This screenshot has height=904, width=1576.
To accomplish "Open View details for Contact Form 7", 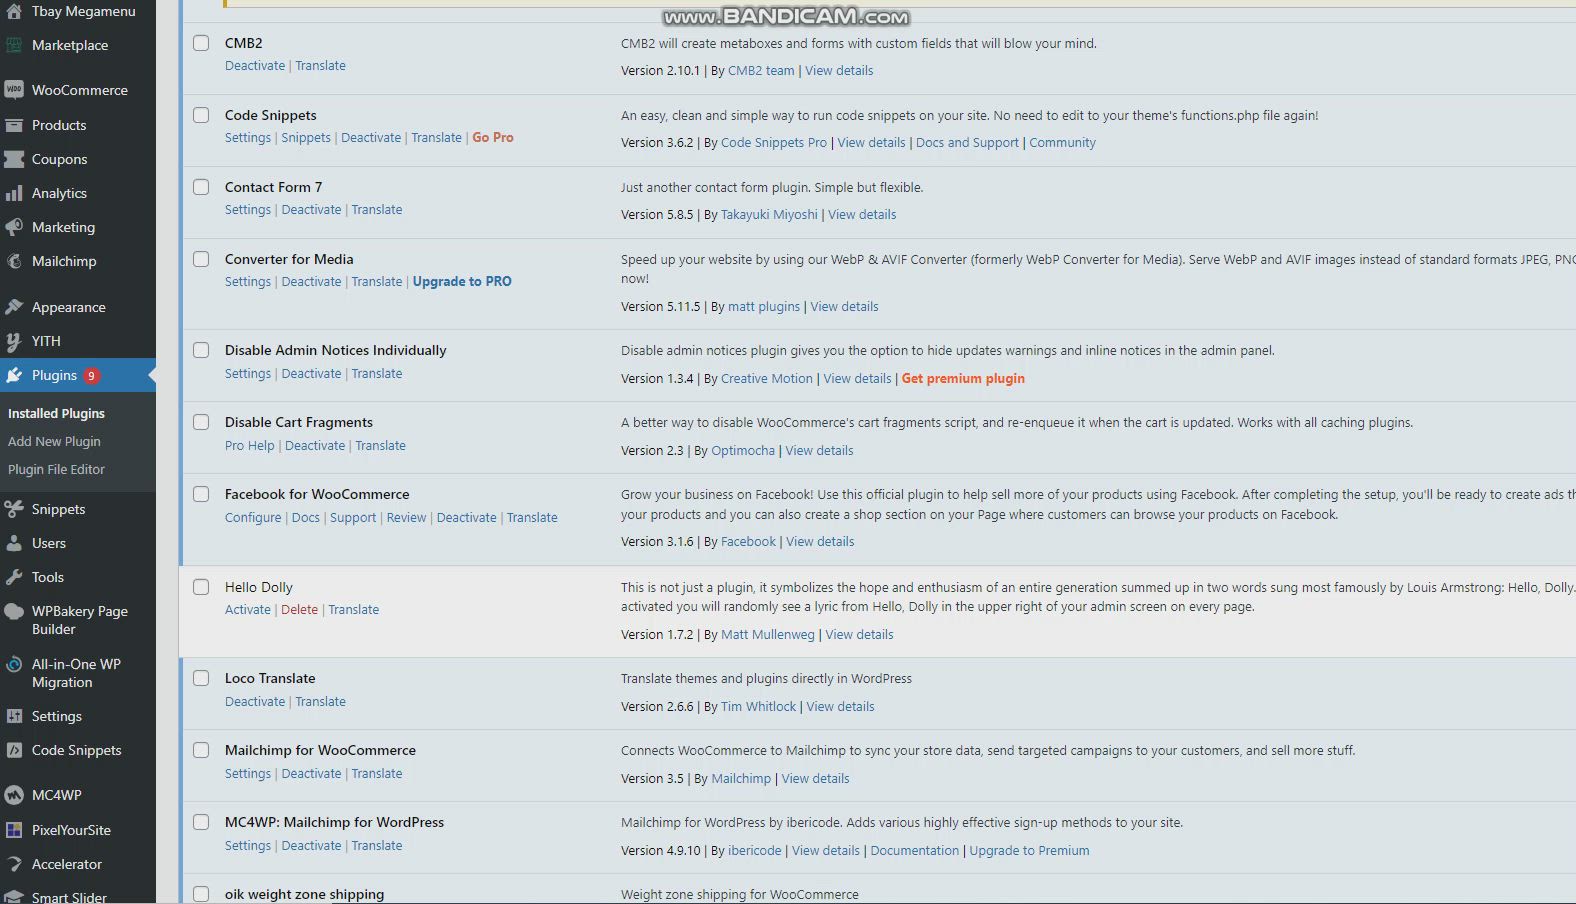I will 861,214.
